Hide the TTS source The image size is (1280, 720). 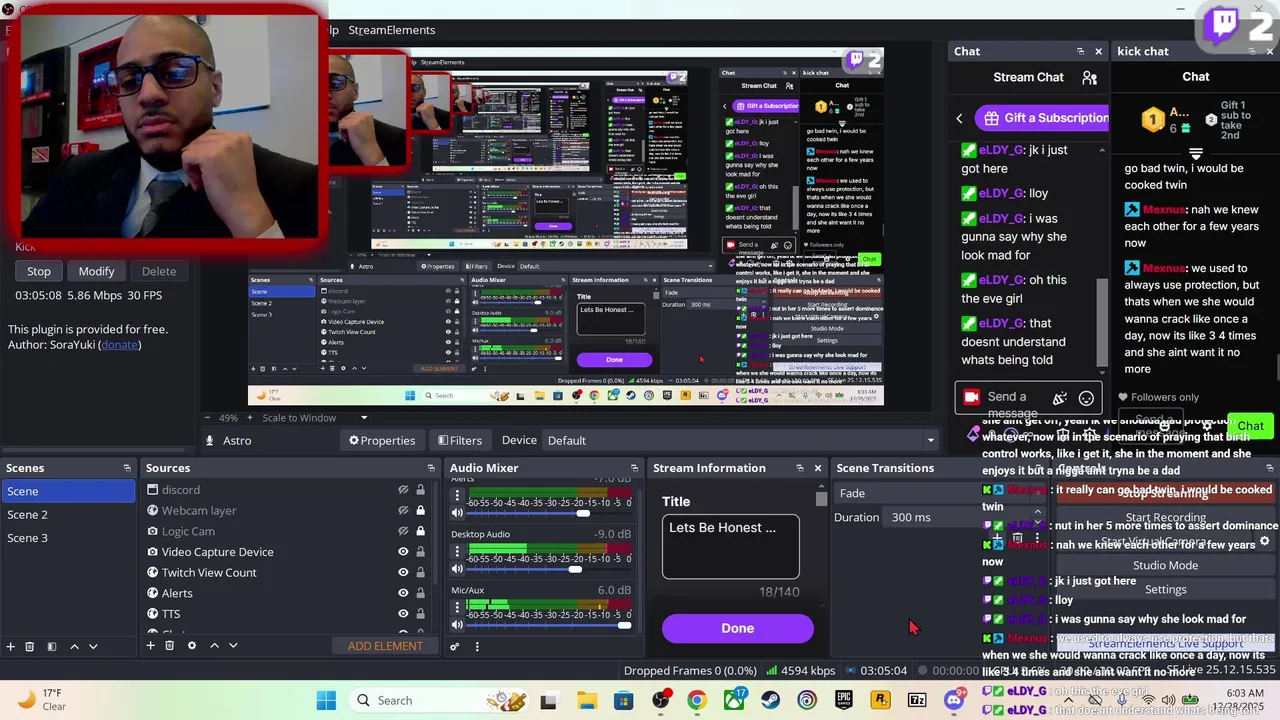tap(403, 613)
